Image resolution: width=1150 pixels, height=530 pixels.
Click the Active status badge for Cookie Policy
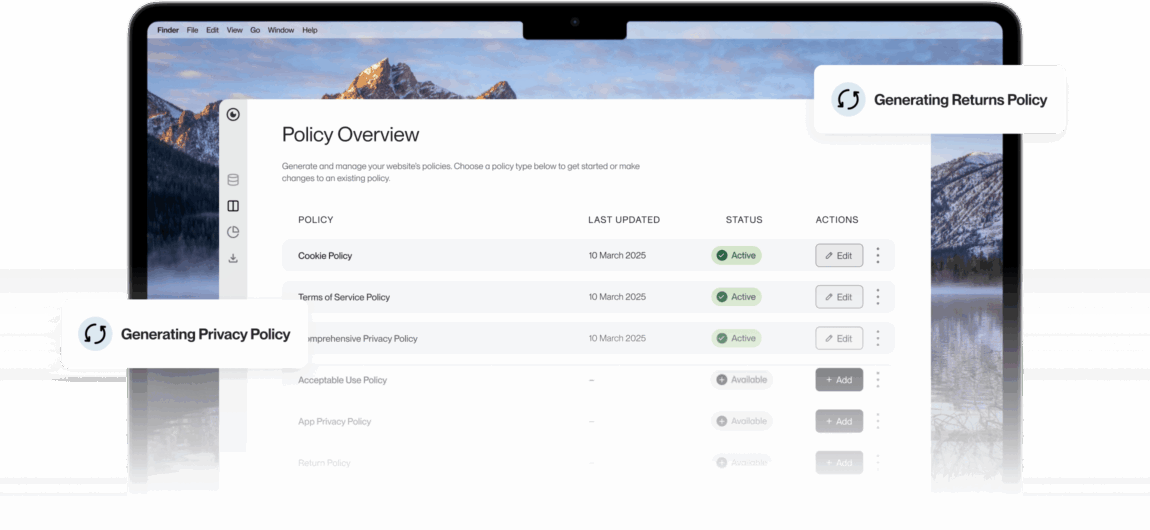[x=736, y=256]
